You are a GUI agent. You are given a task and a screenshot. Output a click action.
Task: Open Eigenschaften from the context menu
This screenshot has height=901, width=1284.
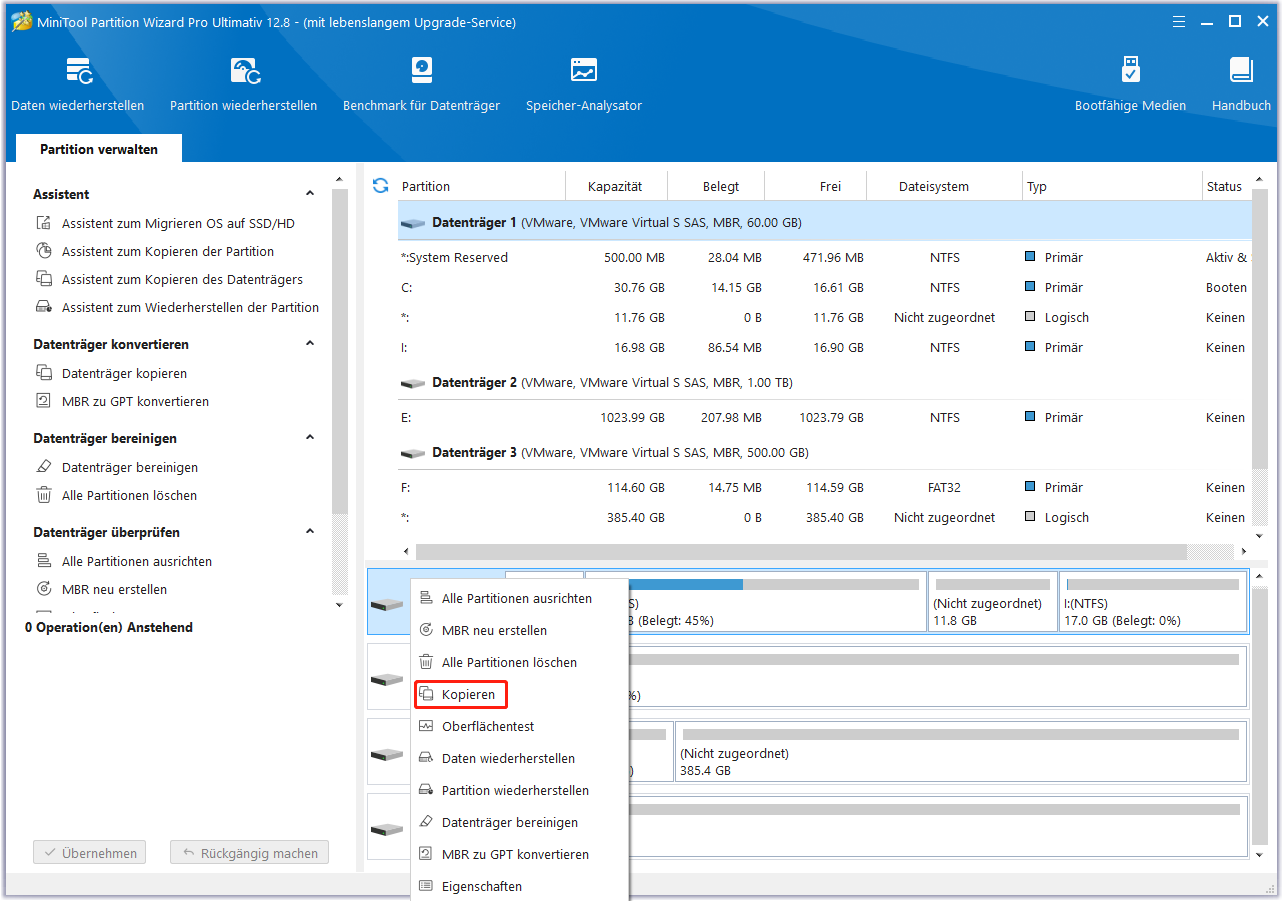pyautogui.click(x=520, y=887)
